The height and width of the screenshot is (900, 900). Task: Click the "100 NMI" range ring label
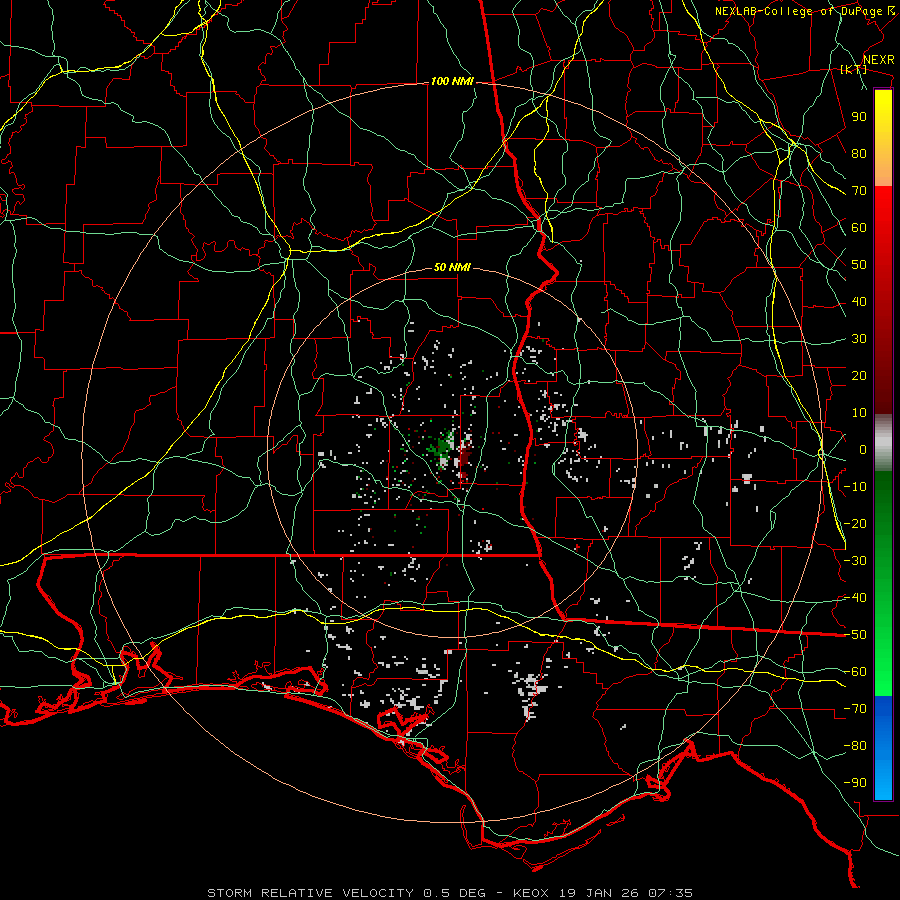pyautogui.click(x=452, y=82)
